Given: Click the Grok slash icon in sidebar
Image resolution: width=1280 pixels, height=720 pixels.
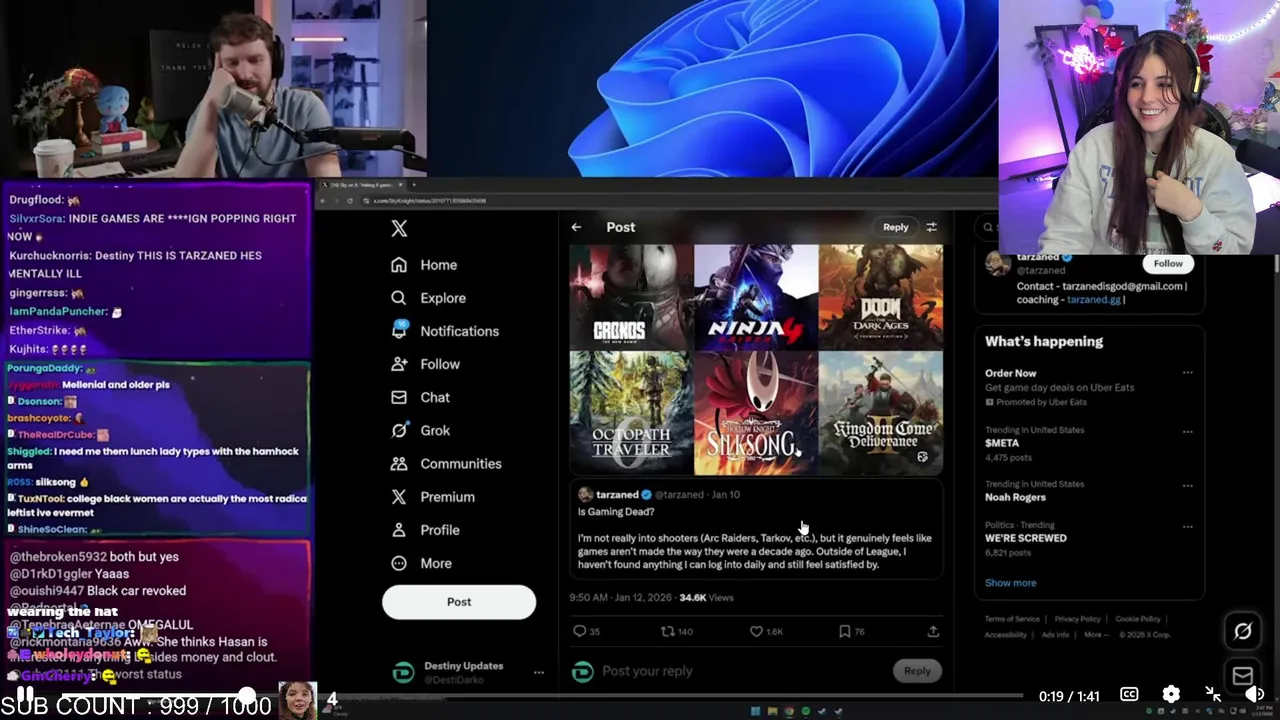Looking at the screenshot, I should 399,430.
